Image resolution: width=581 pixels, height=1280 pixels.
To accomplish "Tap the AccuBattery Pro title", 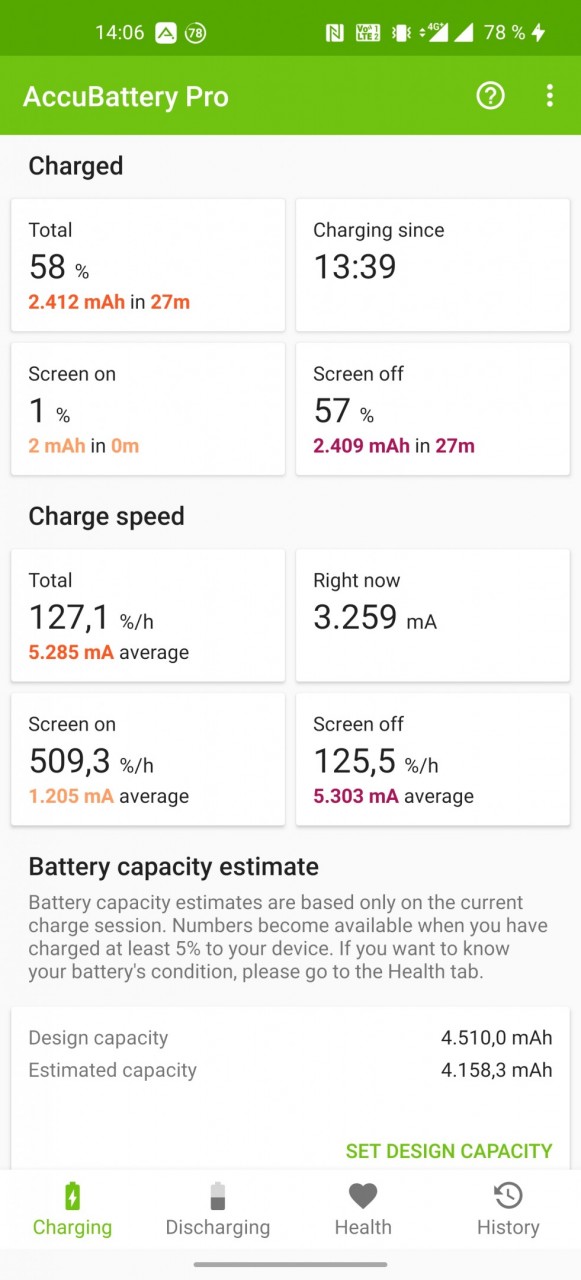I will pos(126,96).
